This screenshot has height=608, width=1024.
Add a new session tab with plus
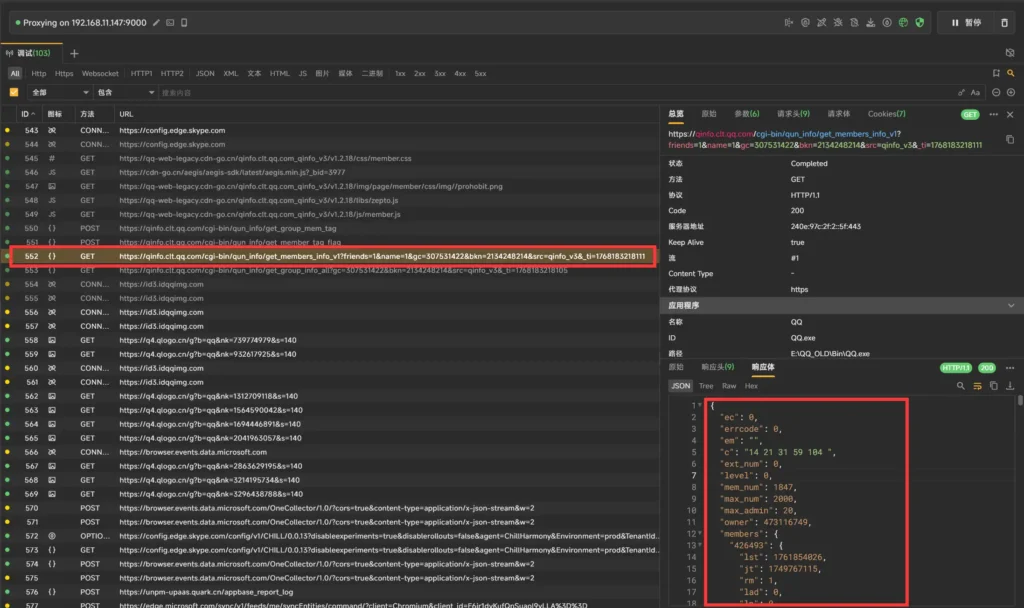[x=74, y=53]
